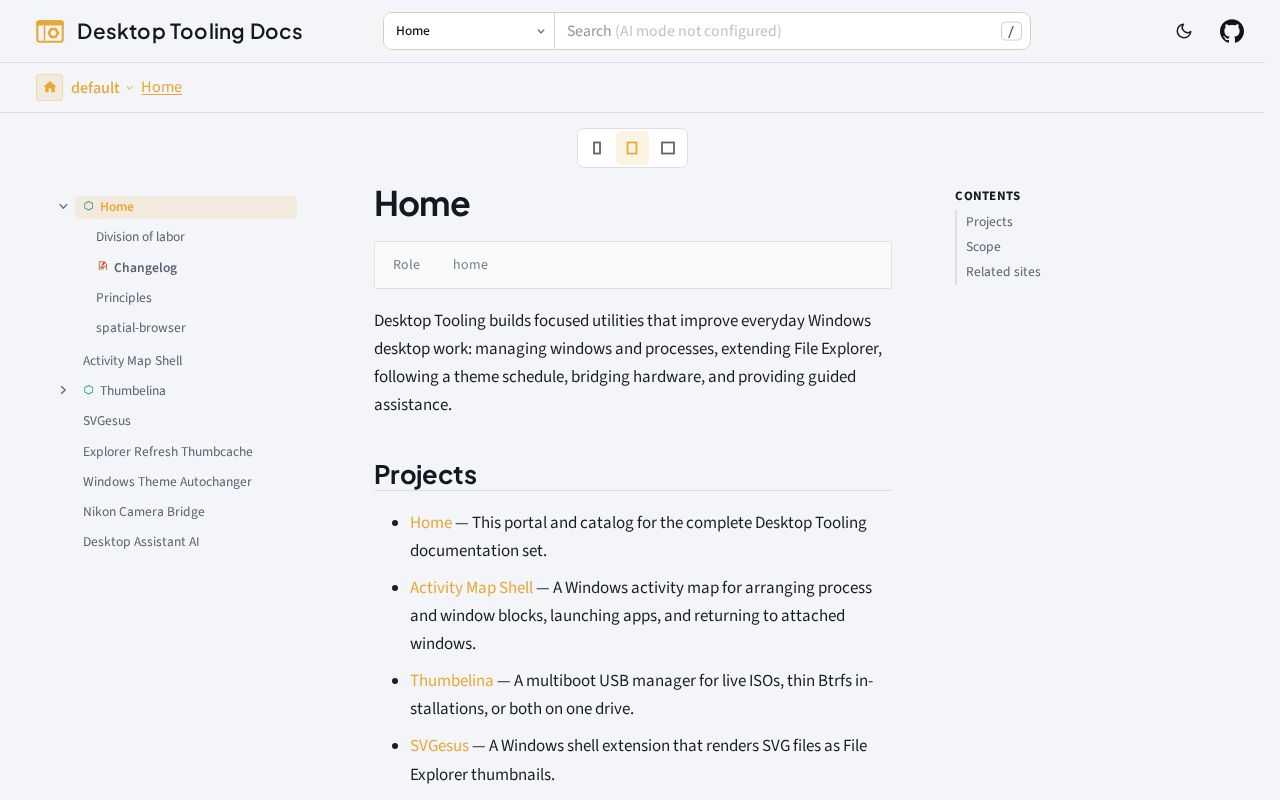Expand the Thumbelina tree section chevron

pos(63,390)
